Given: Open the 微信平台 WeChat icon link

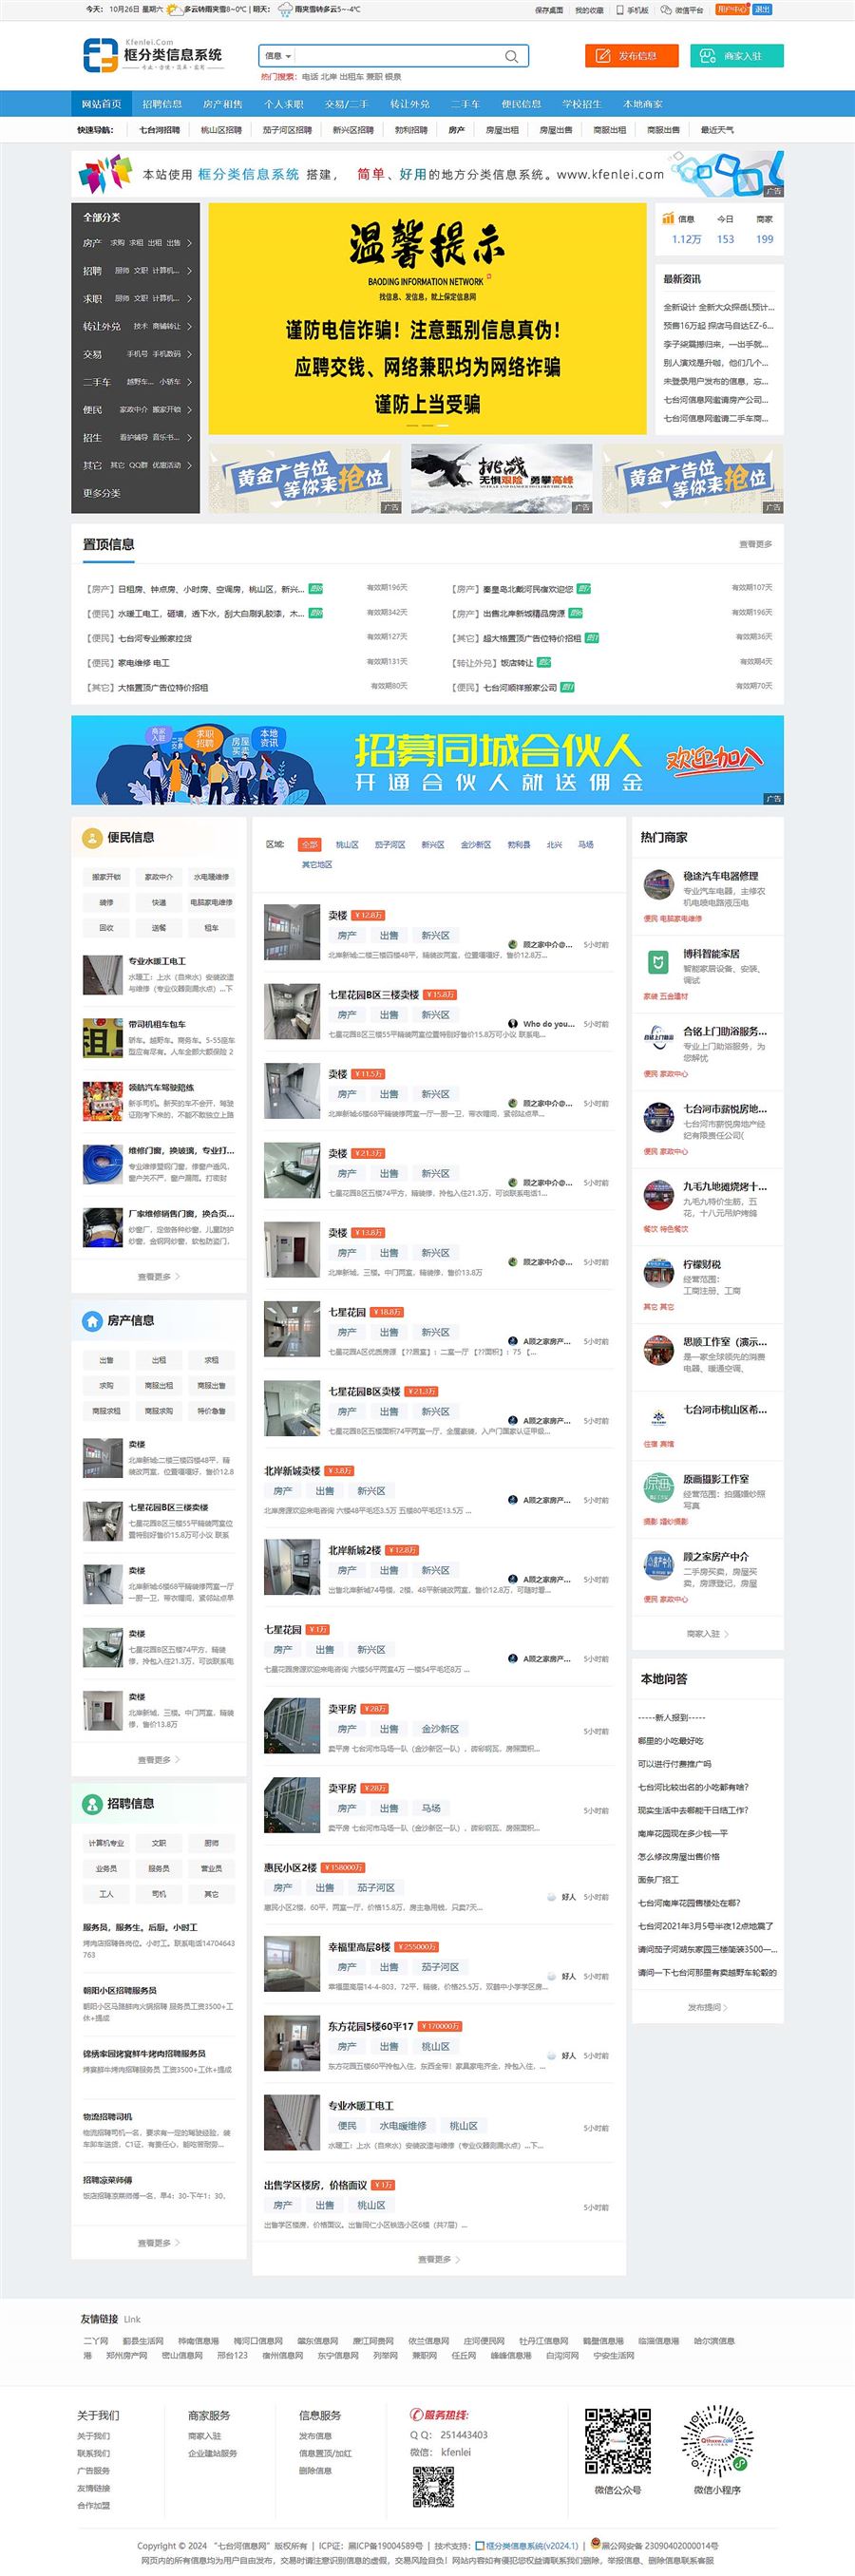Looking at the screenshot, I should pos(683,10).
